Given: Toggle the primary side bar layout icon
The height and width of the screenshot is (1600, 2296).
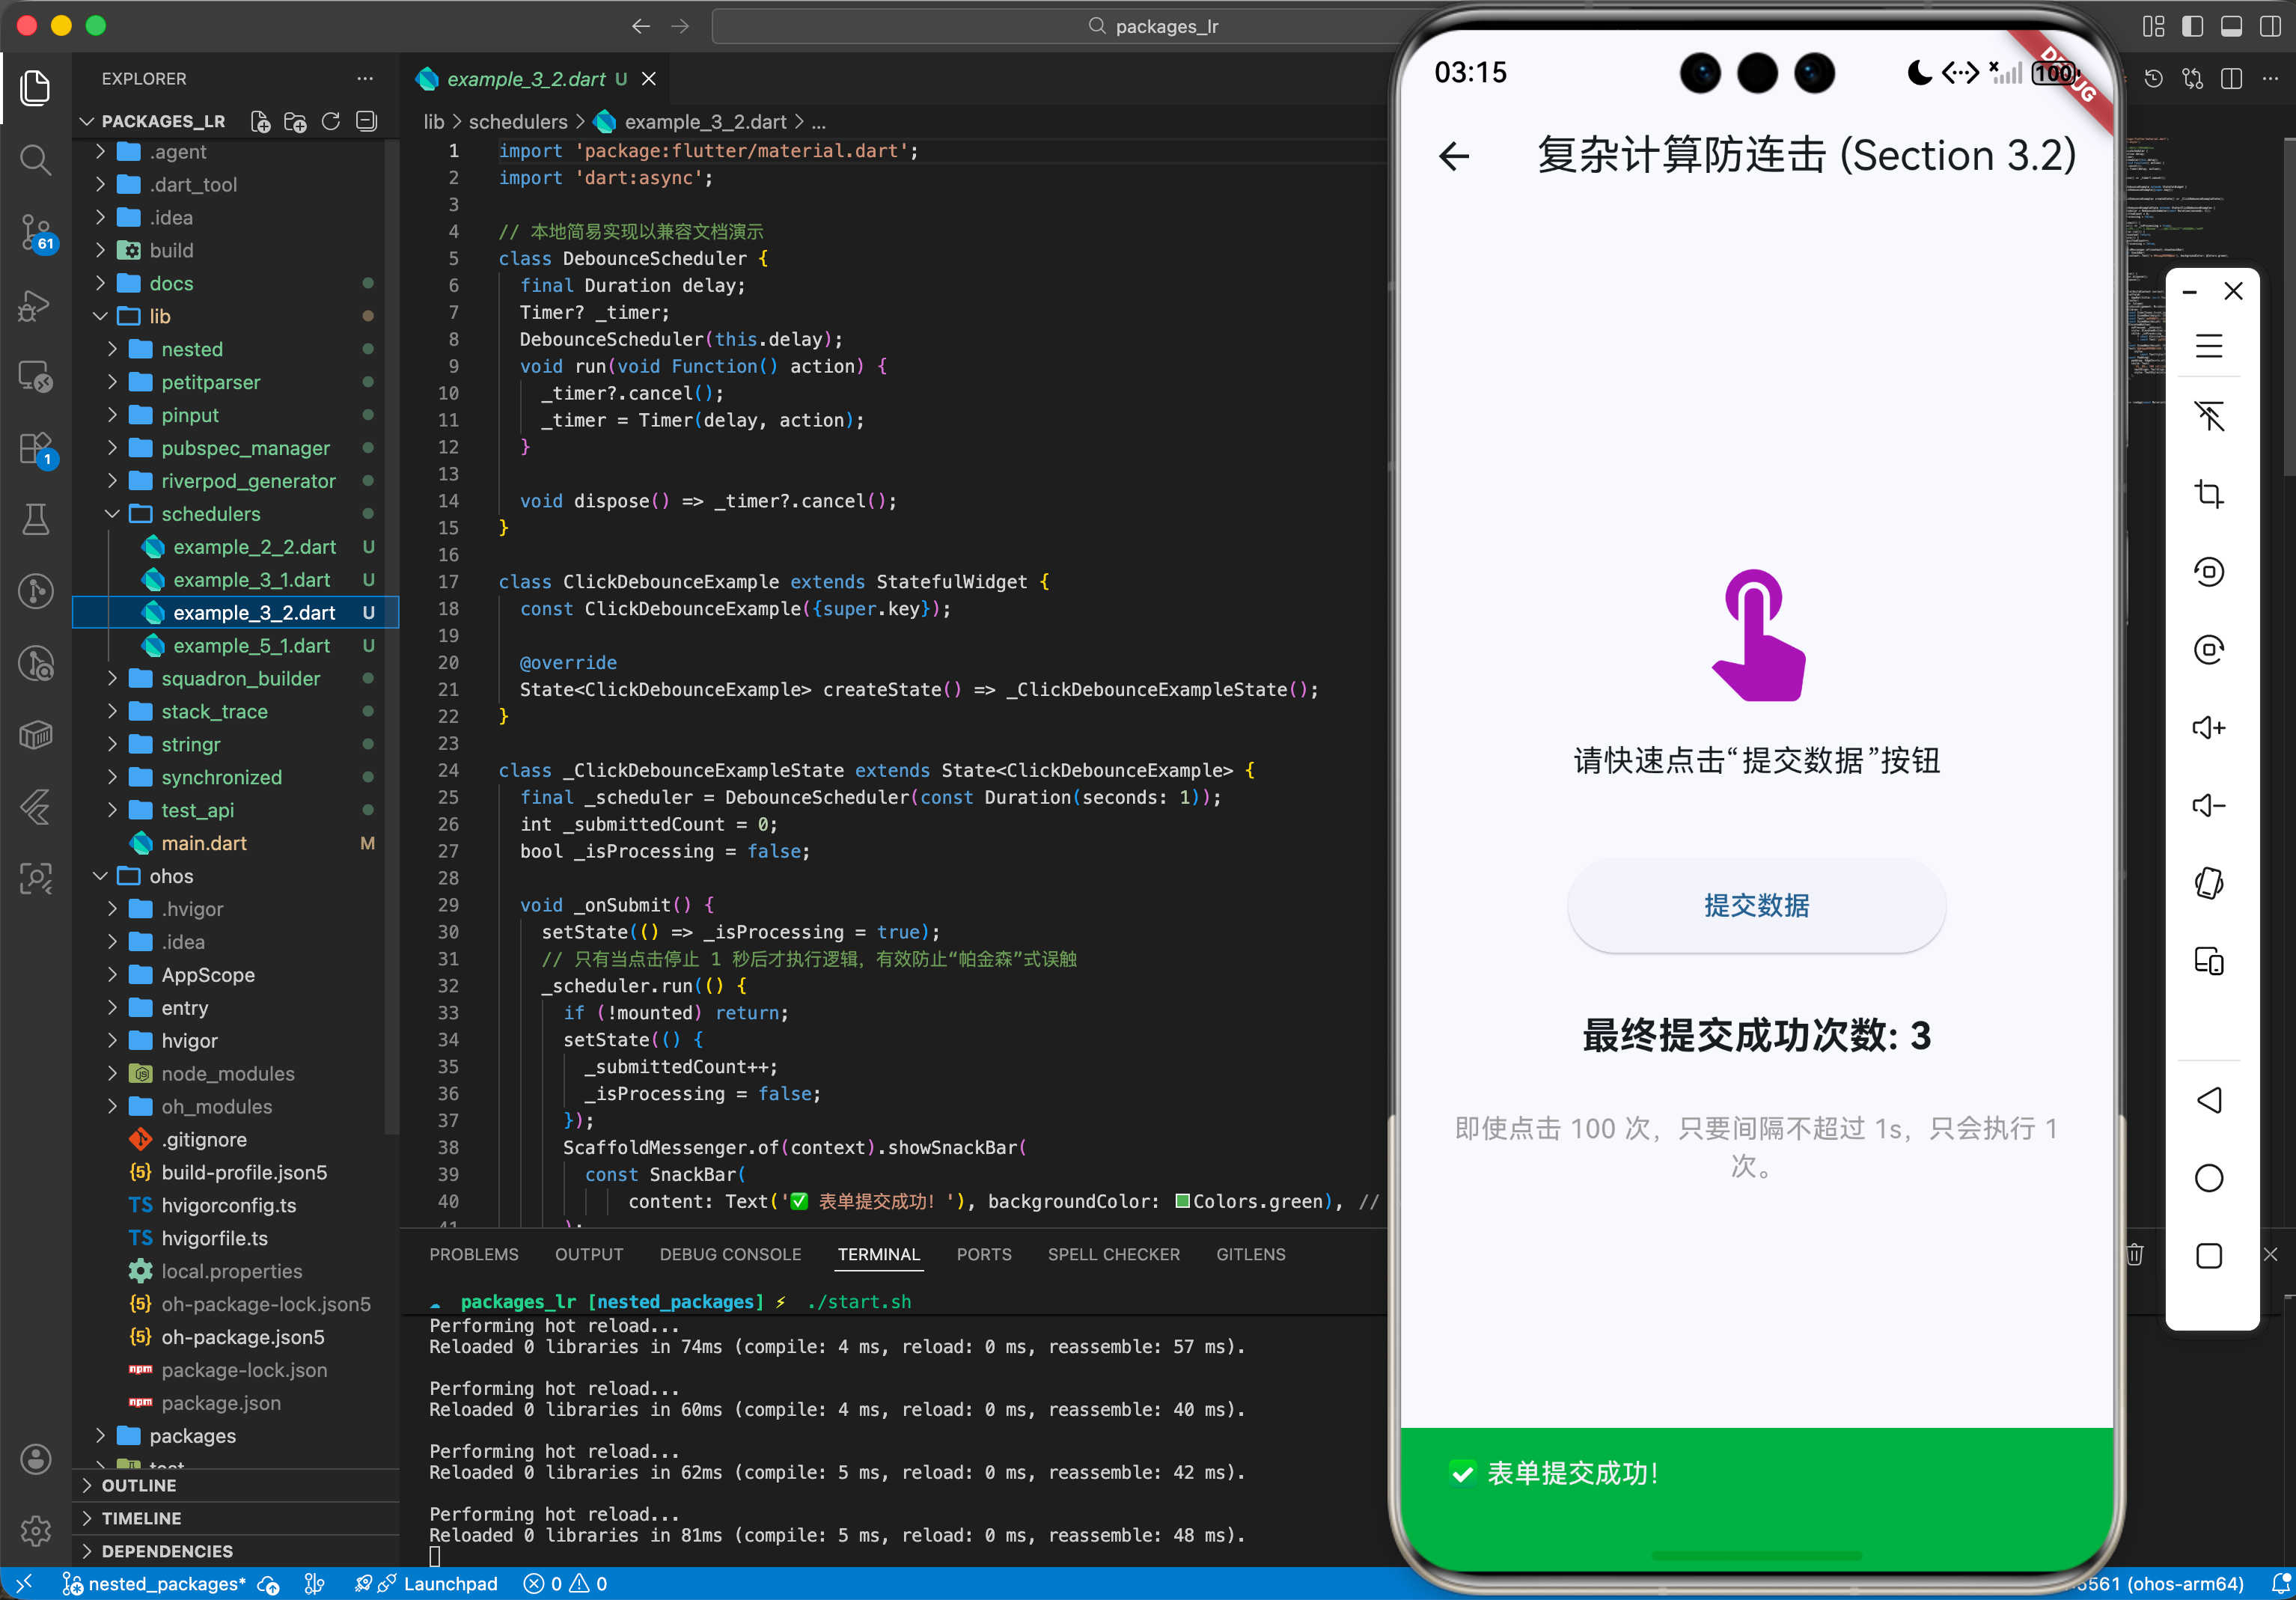Looking at the screenshot, I should pos(2192,26).
